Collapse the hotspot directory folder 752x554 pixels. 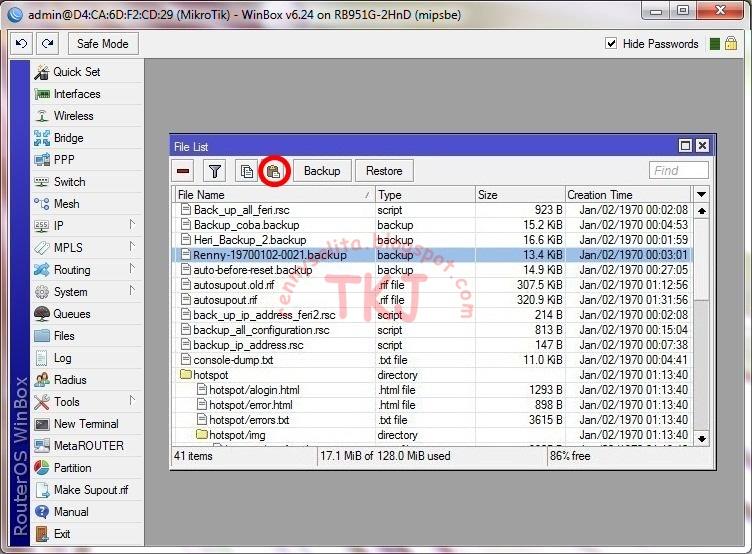pos(186,375)
